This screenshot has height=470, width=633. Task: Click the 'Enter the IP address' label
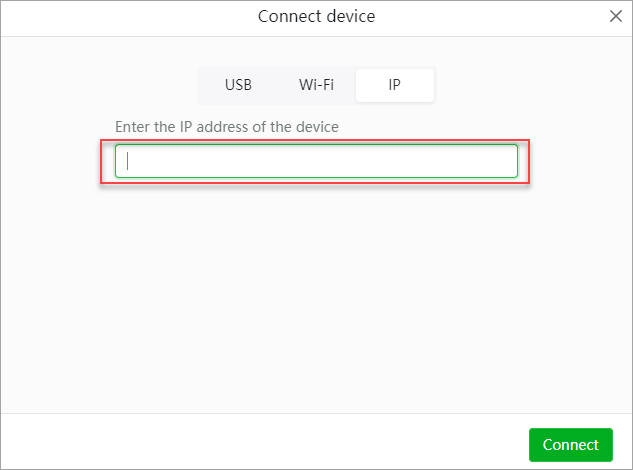pyautogui.click(x=227, y=127)
